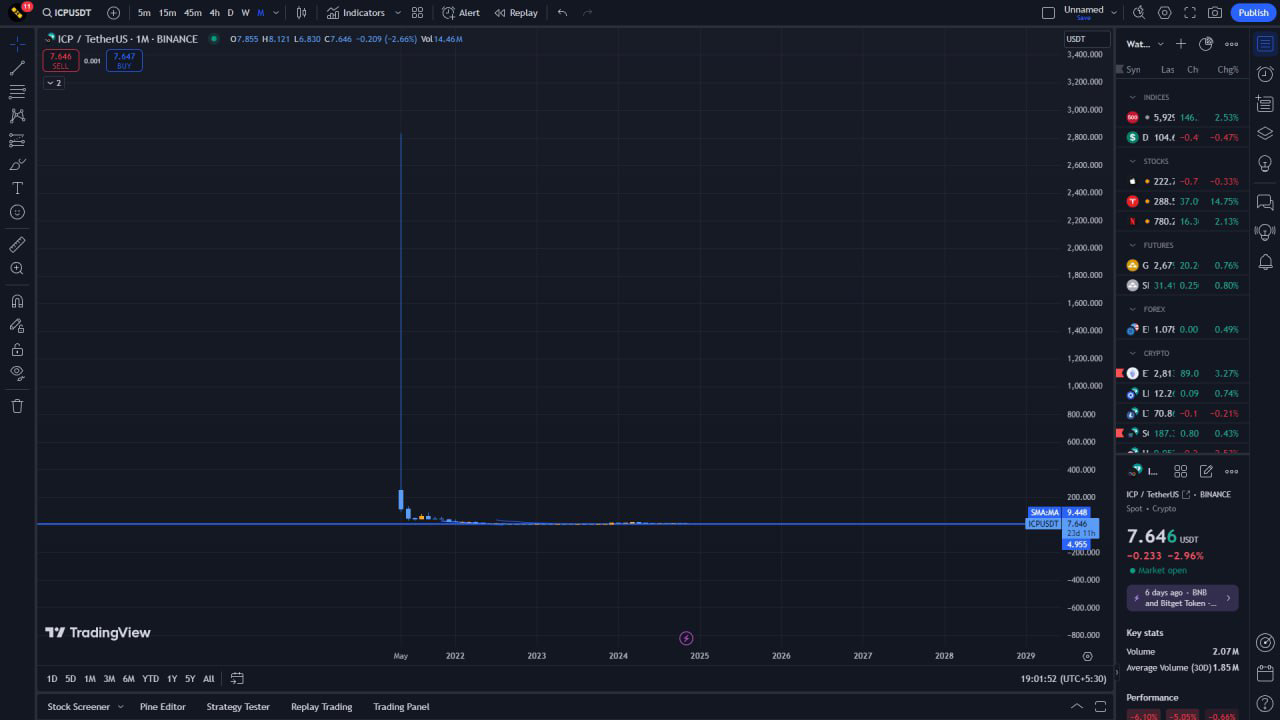1280x720 pixels.
Task: Toggle lock all drawing tools
Action: point(17,349)
